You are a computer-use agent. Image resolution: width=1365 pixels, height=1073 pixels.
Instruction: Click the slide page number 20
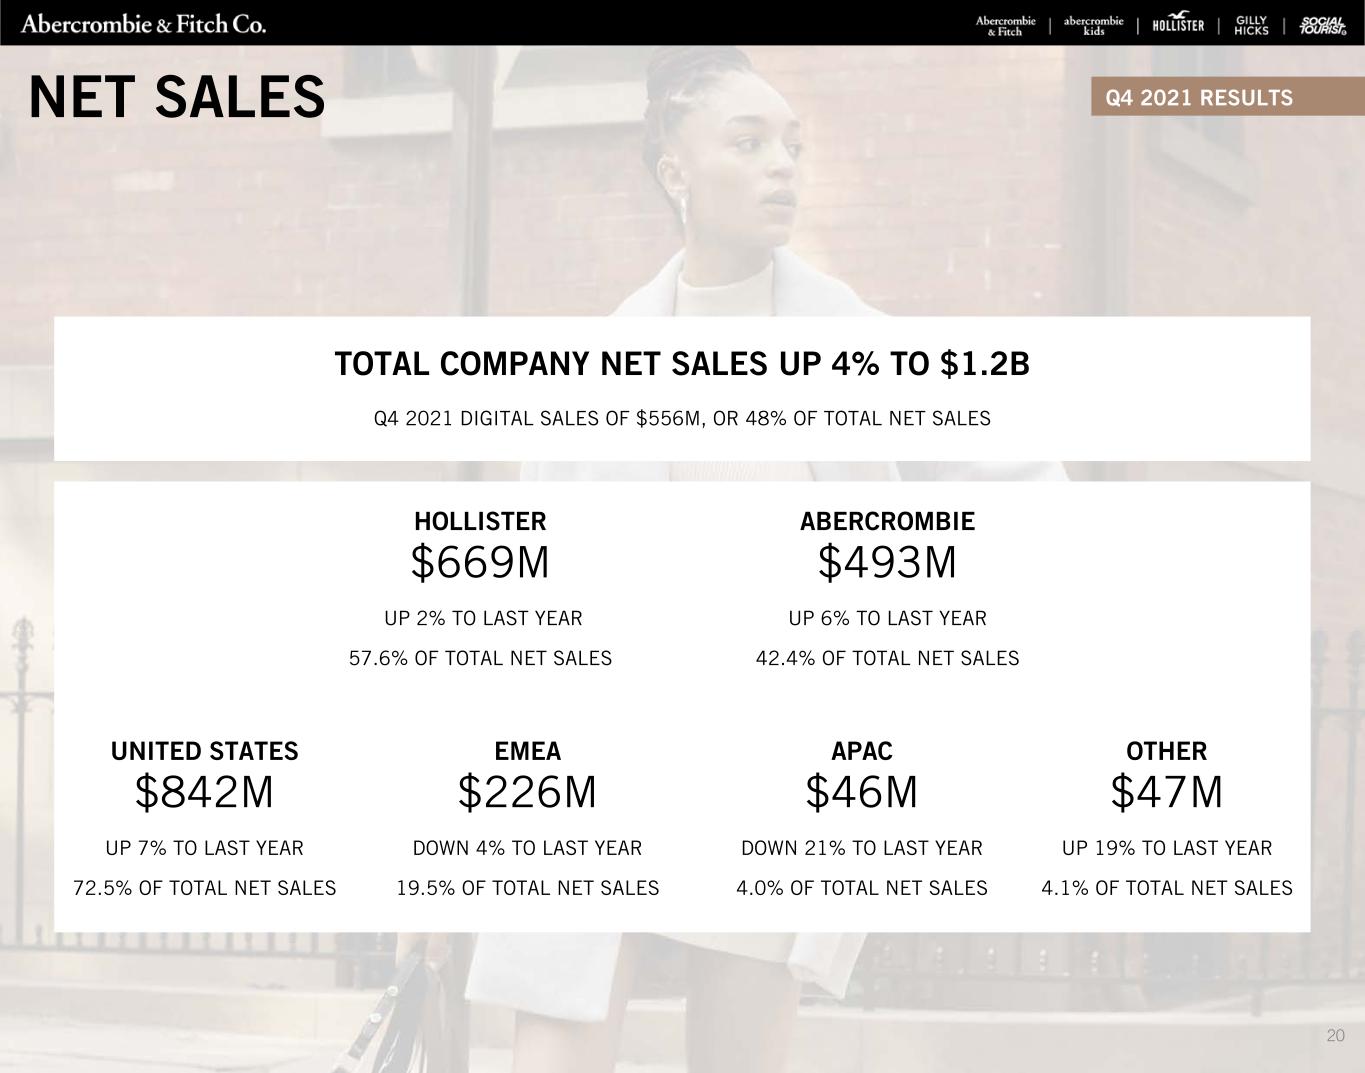[1335, 1035]
